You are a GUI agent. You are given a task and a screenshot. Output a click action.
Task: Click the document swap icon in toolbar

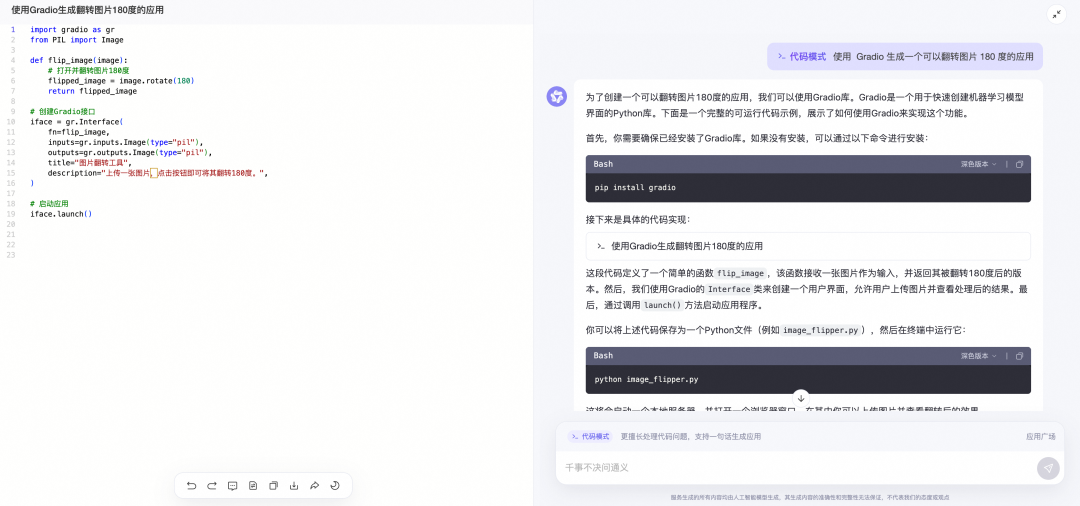(253, 485)
